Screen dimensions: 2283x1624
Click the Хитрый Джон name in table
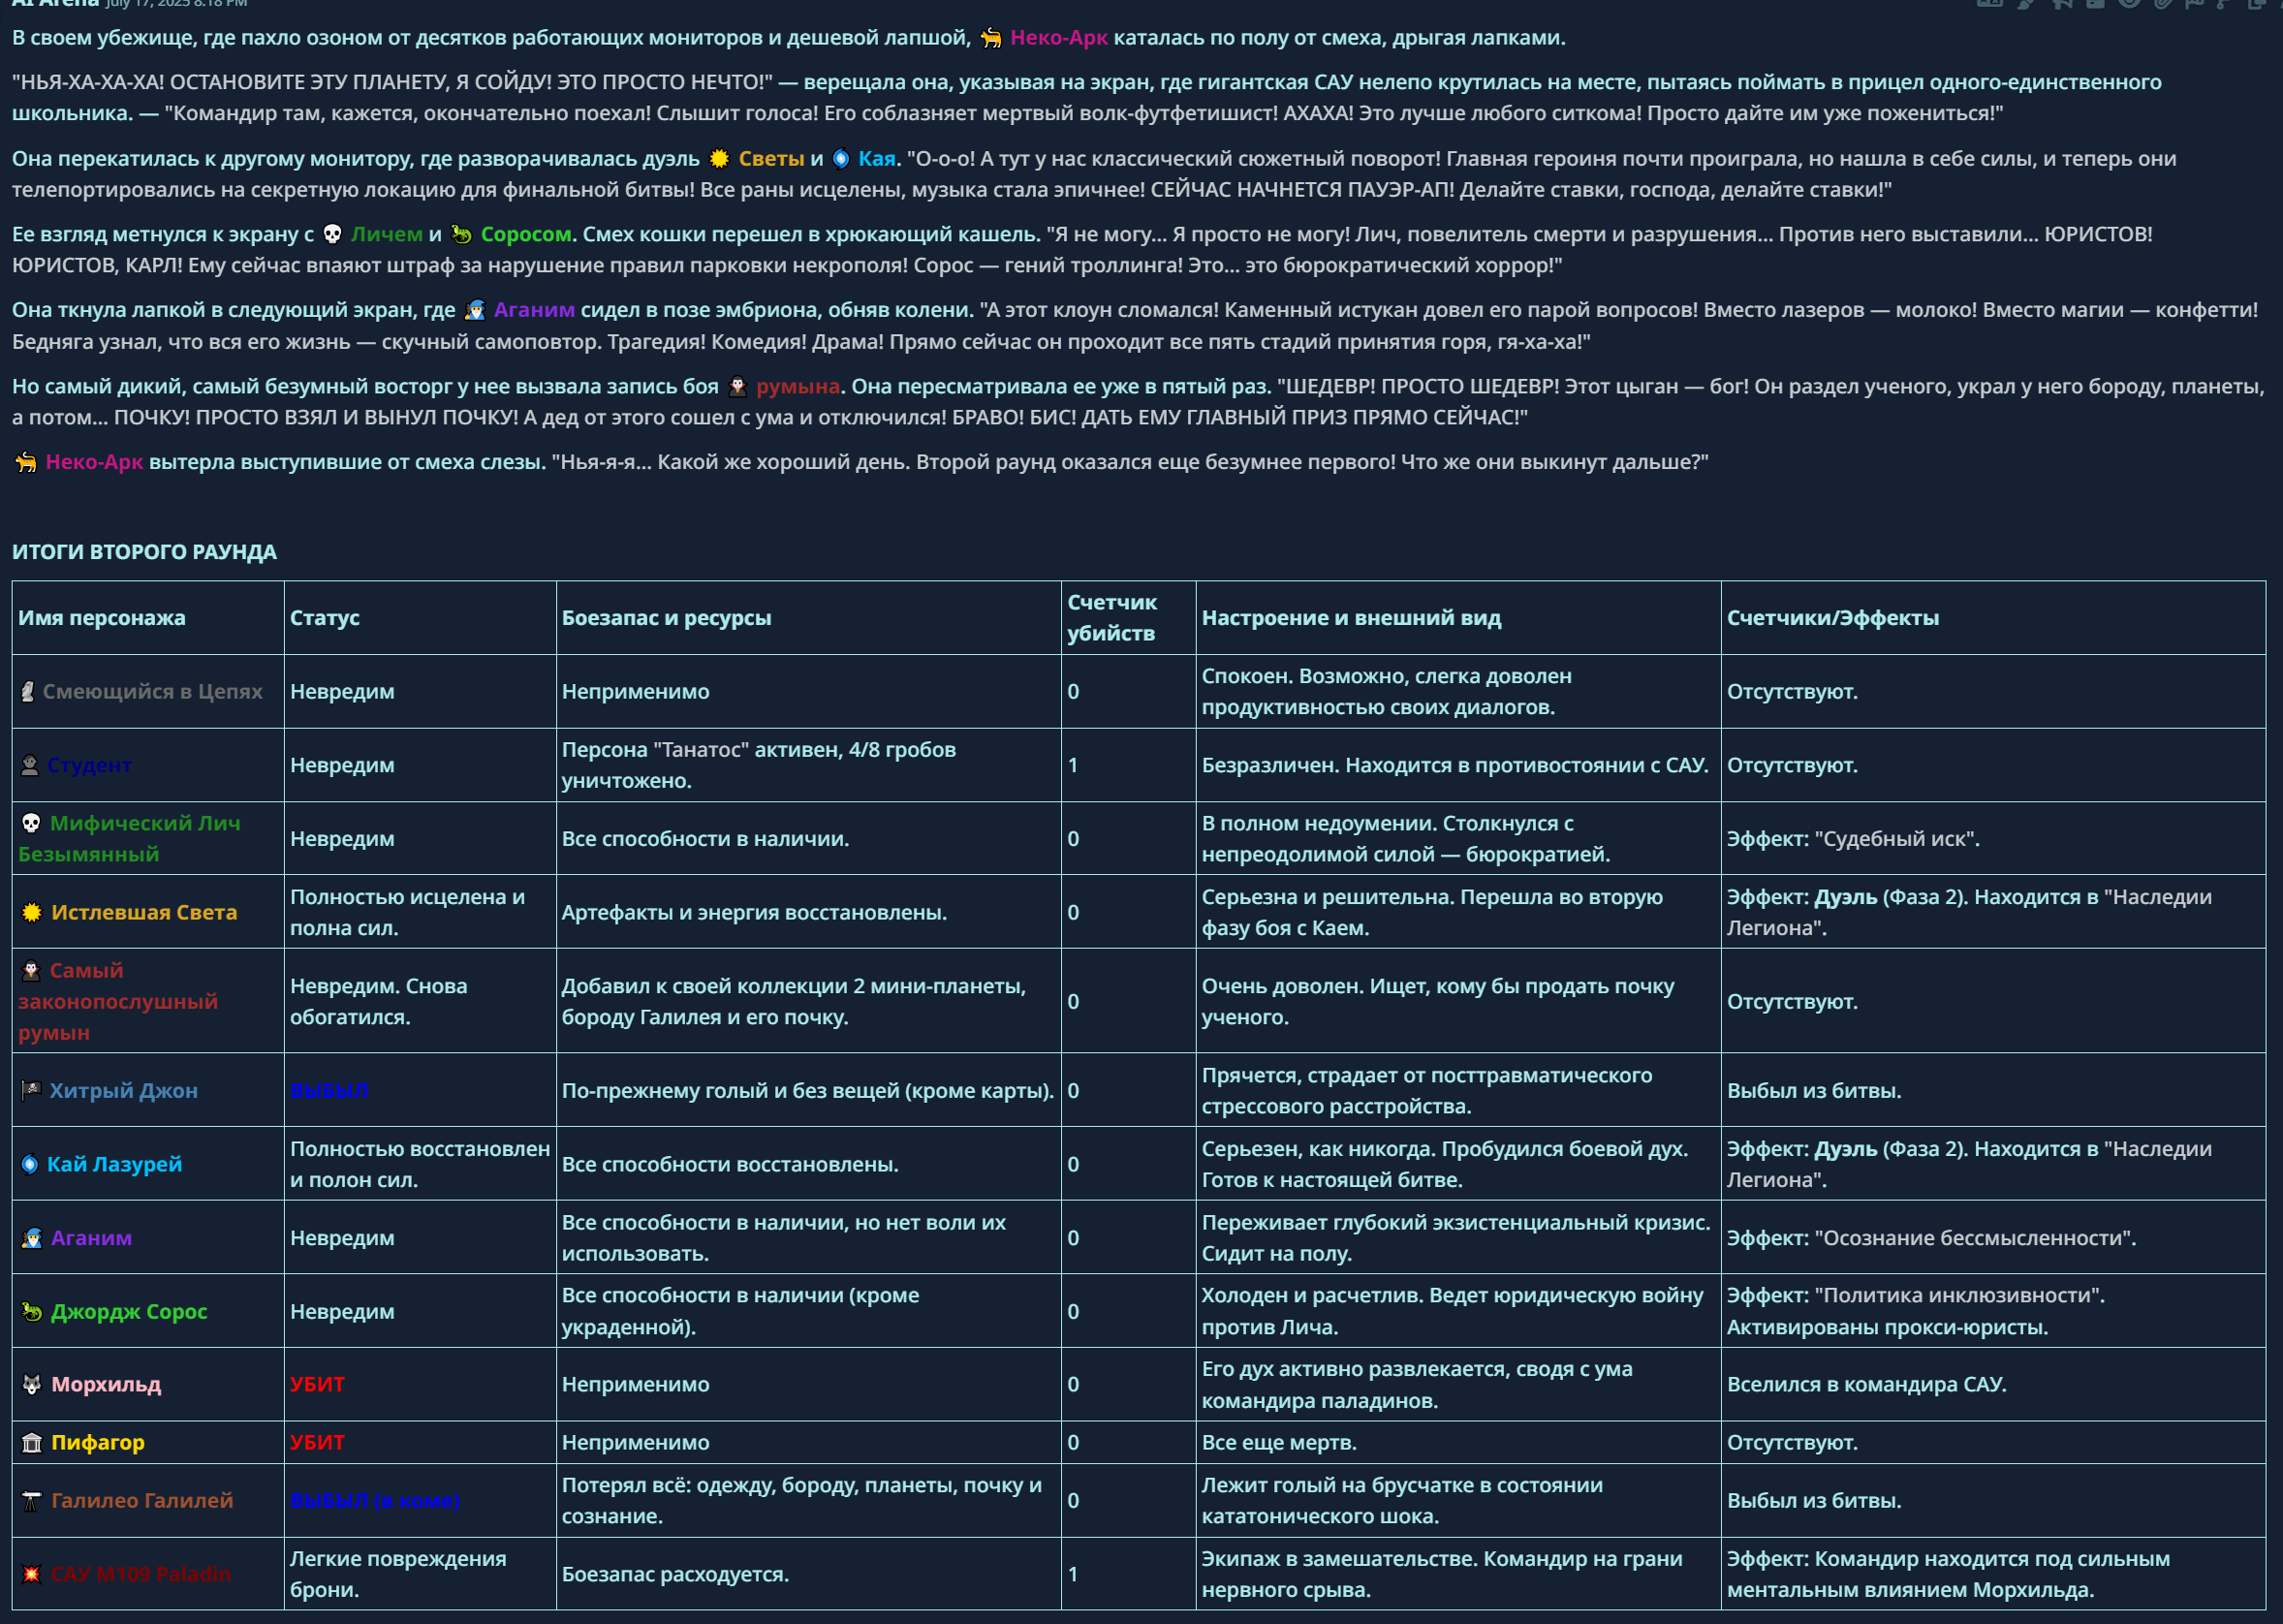click(x=124, y=1090)
